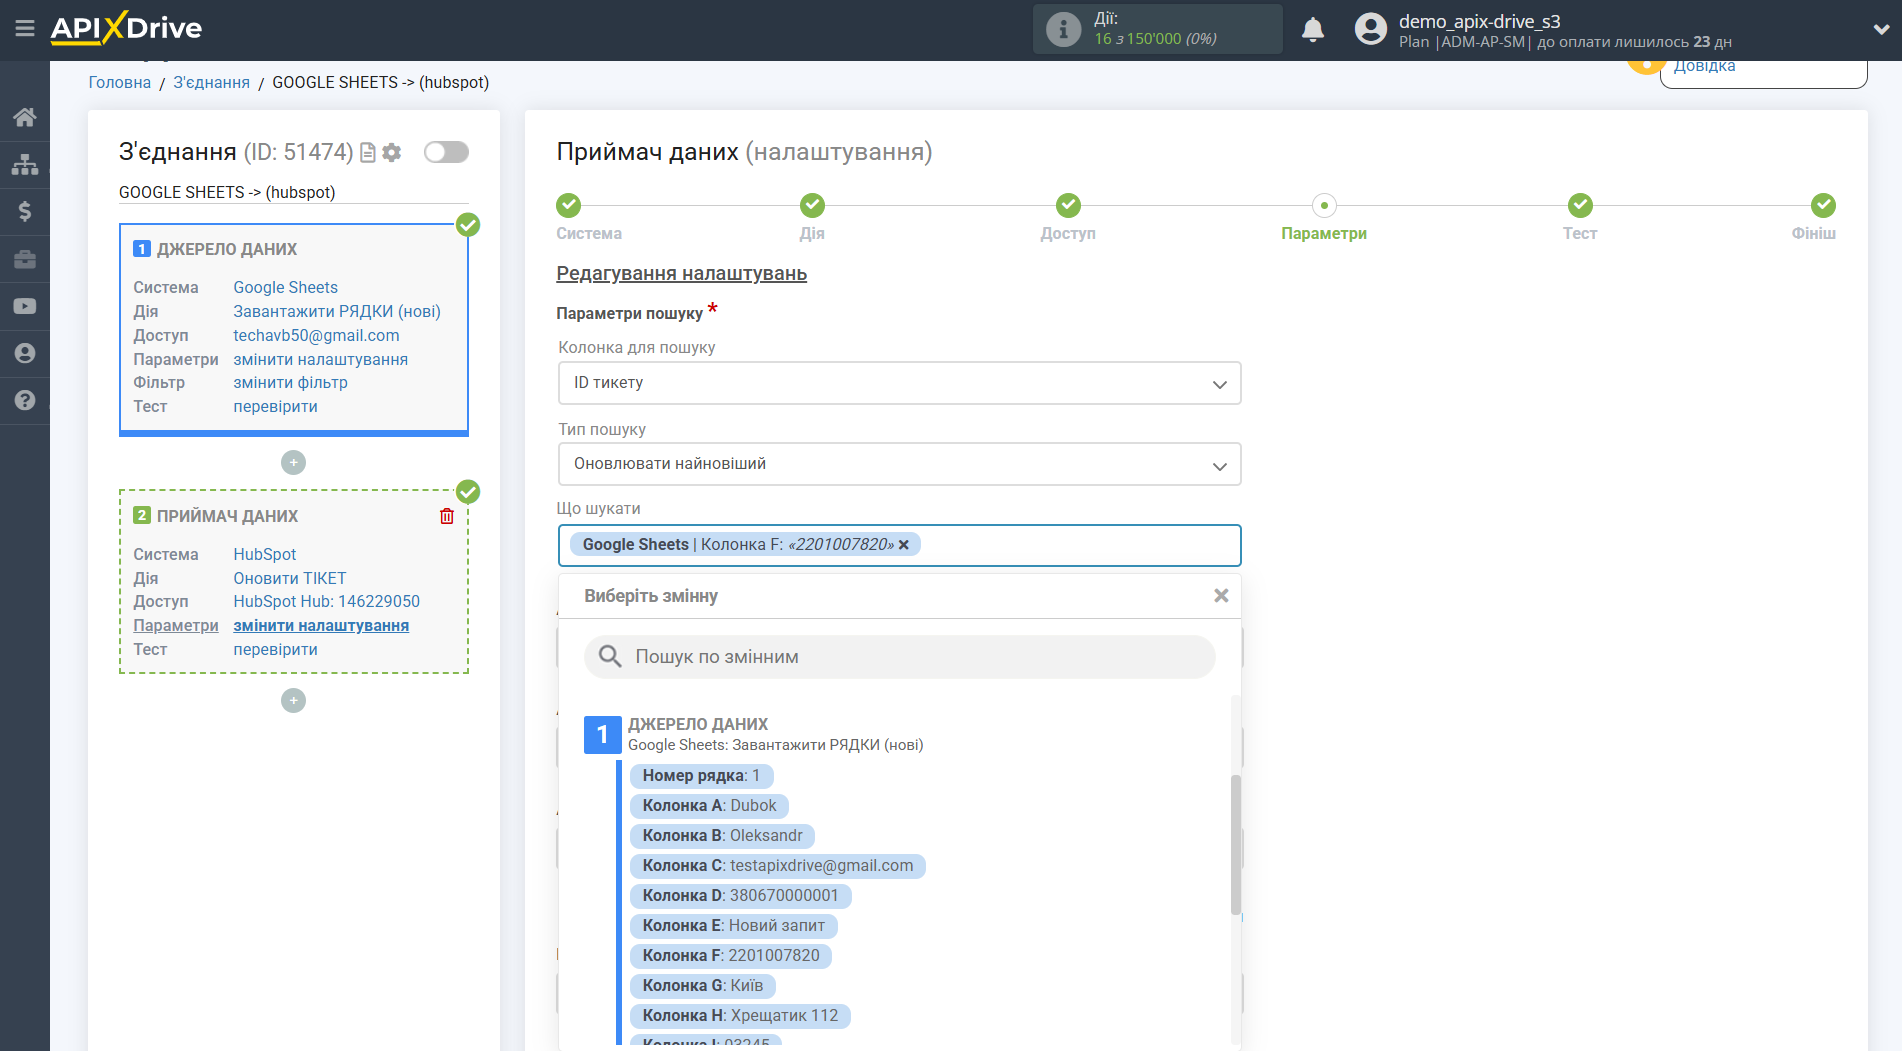Select variable Колонка C email
Viewport: 1902px width, 1051px height.
777,865
